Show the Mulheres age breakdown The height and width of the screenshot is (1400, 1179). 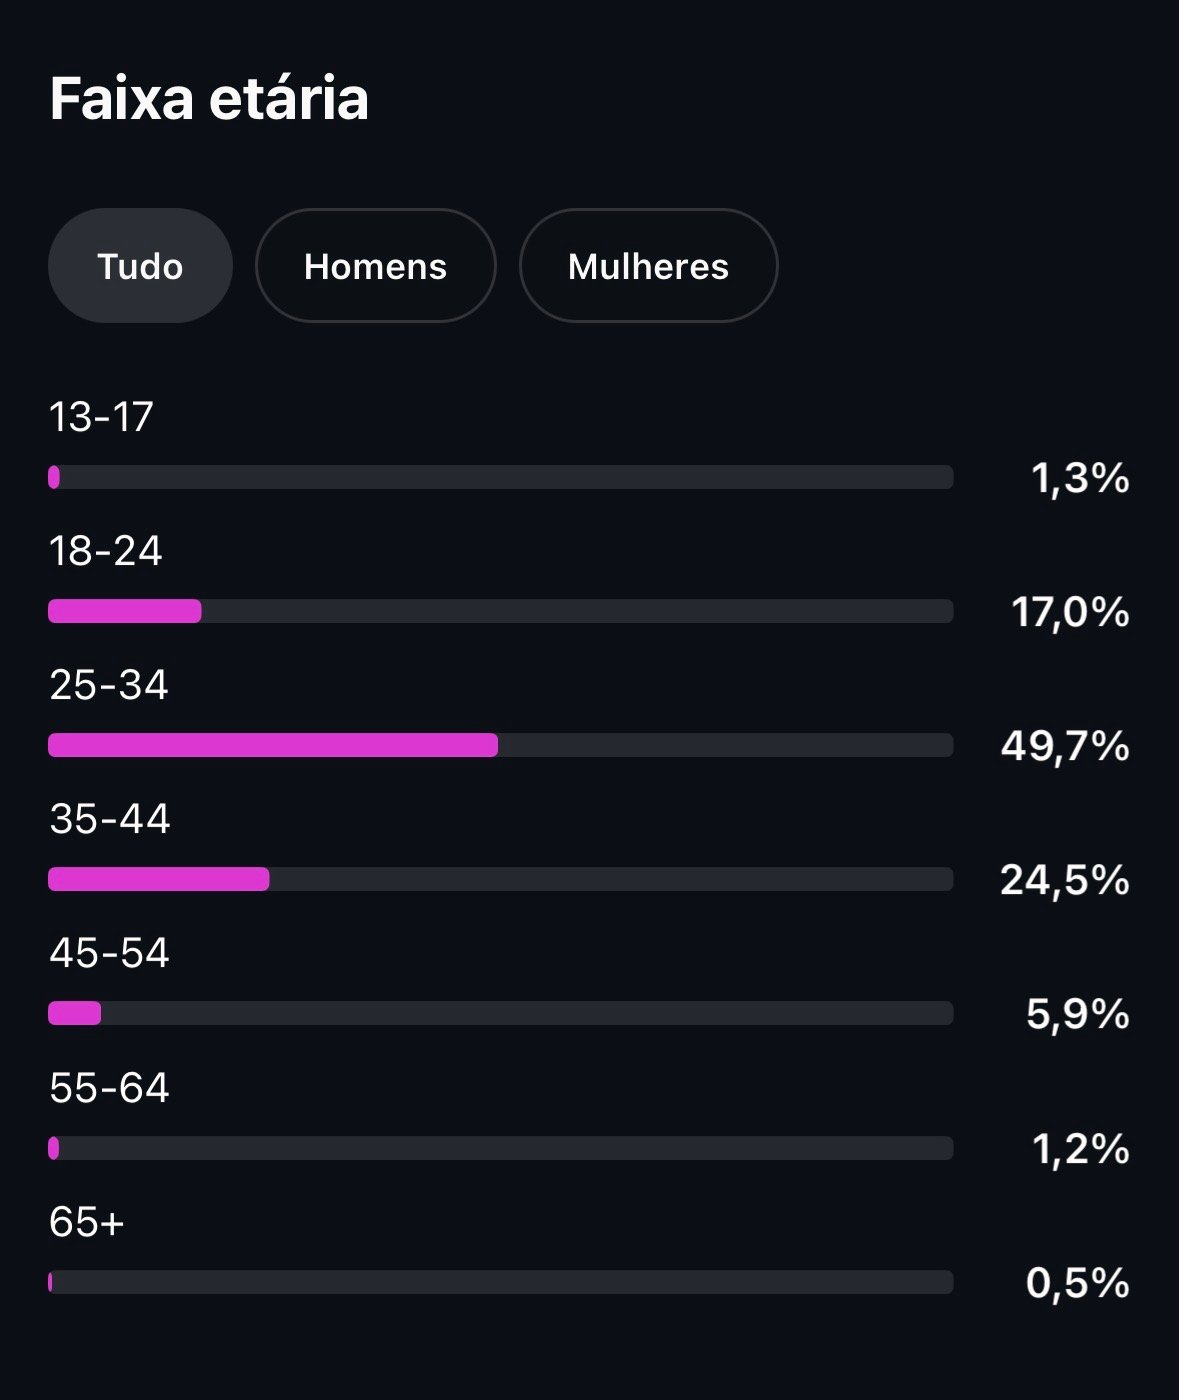pos(648,266)
